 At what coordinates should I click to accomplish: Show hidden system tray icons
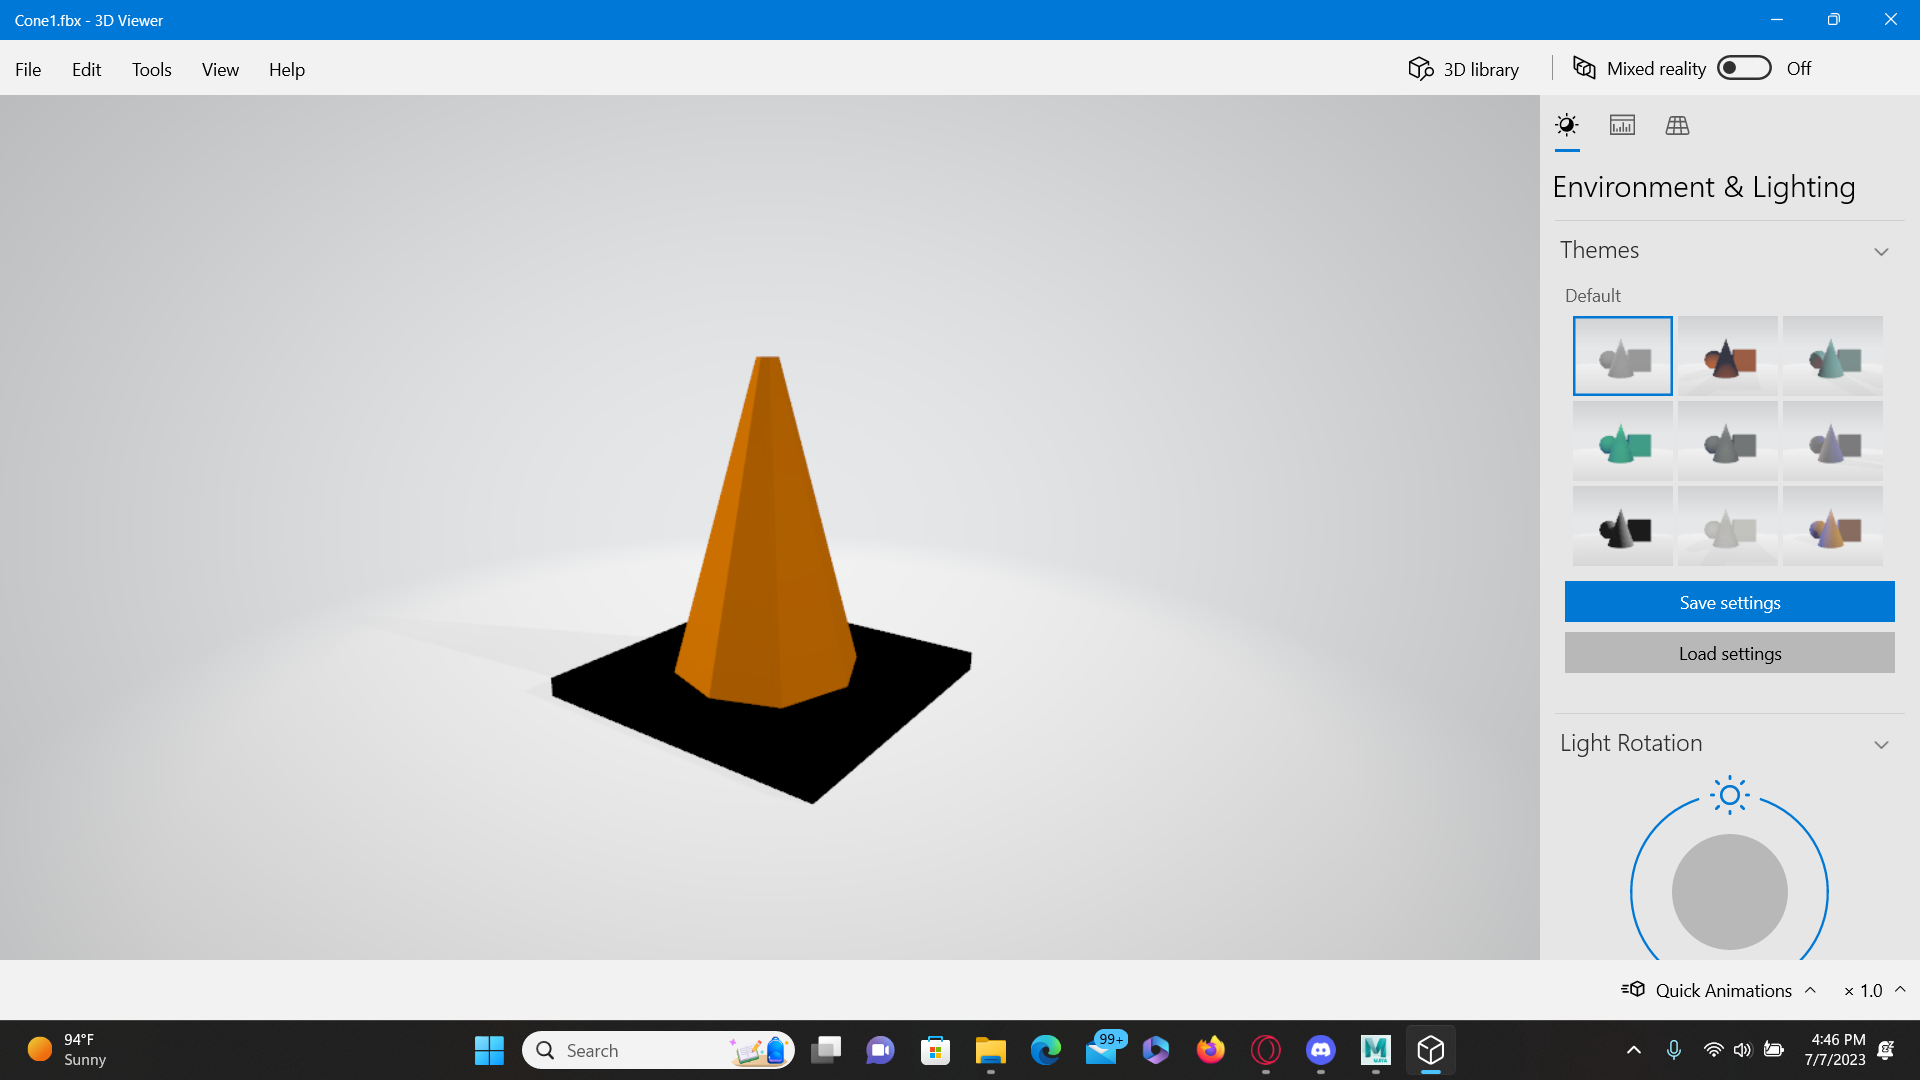click(1634, 1050)
